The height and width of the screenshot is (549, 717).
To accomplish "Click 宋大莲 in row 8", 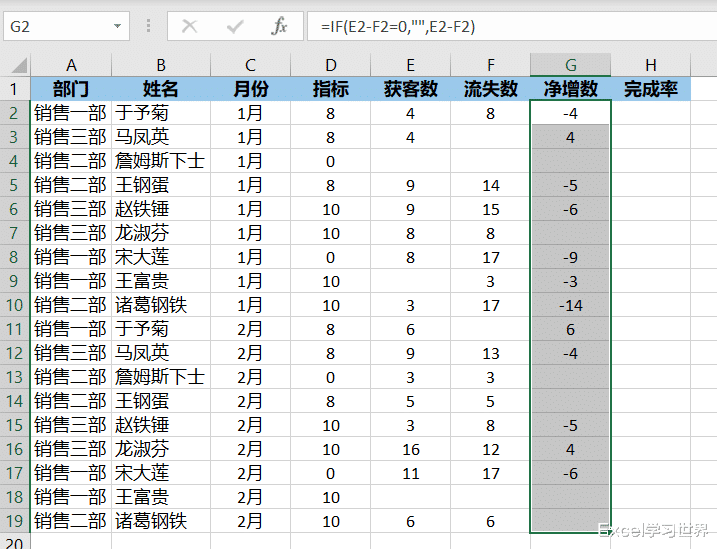I will 142,257.
